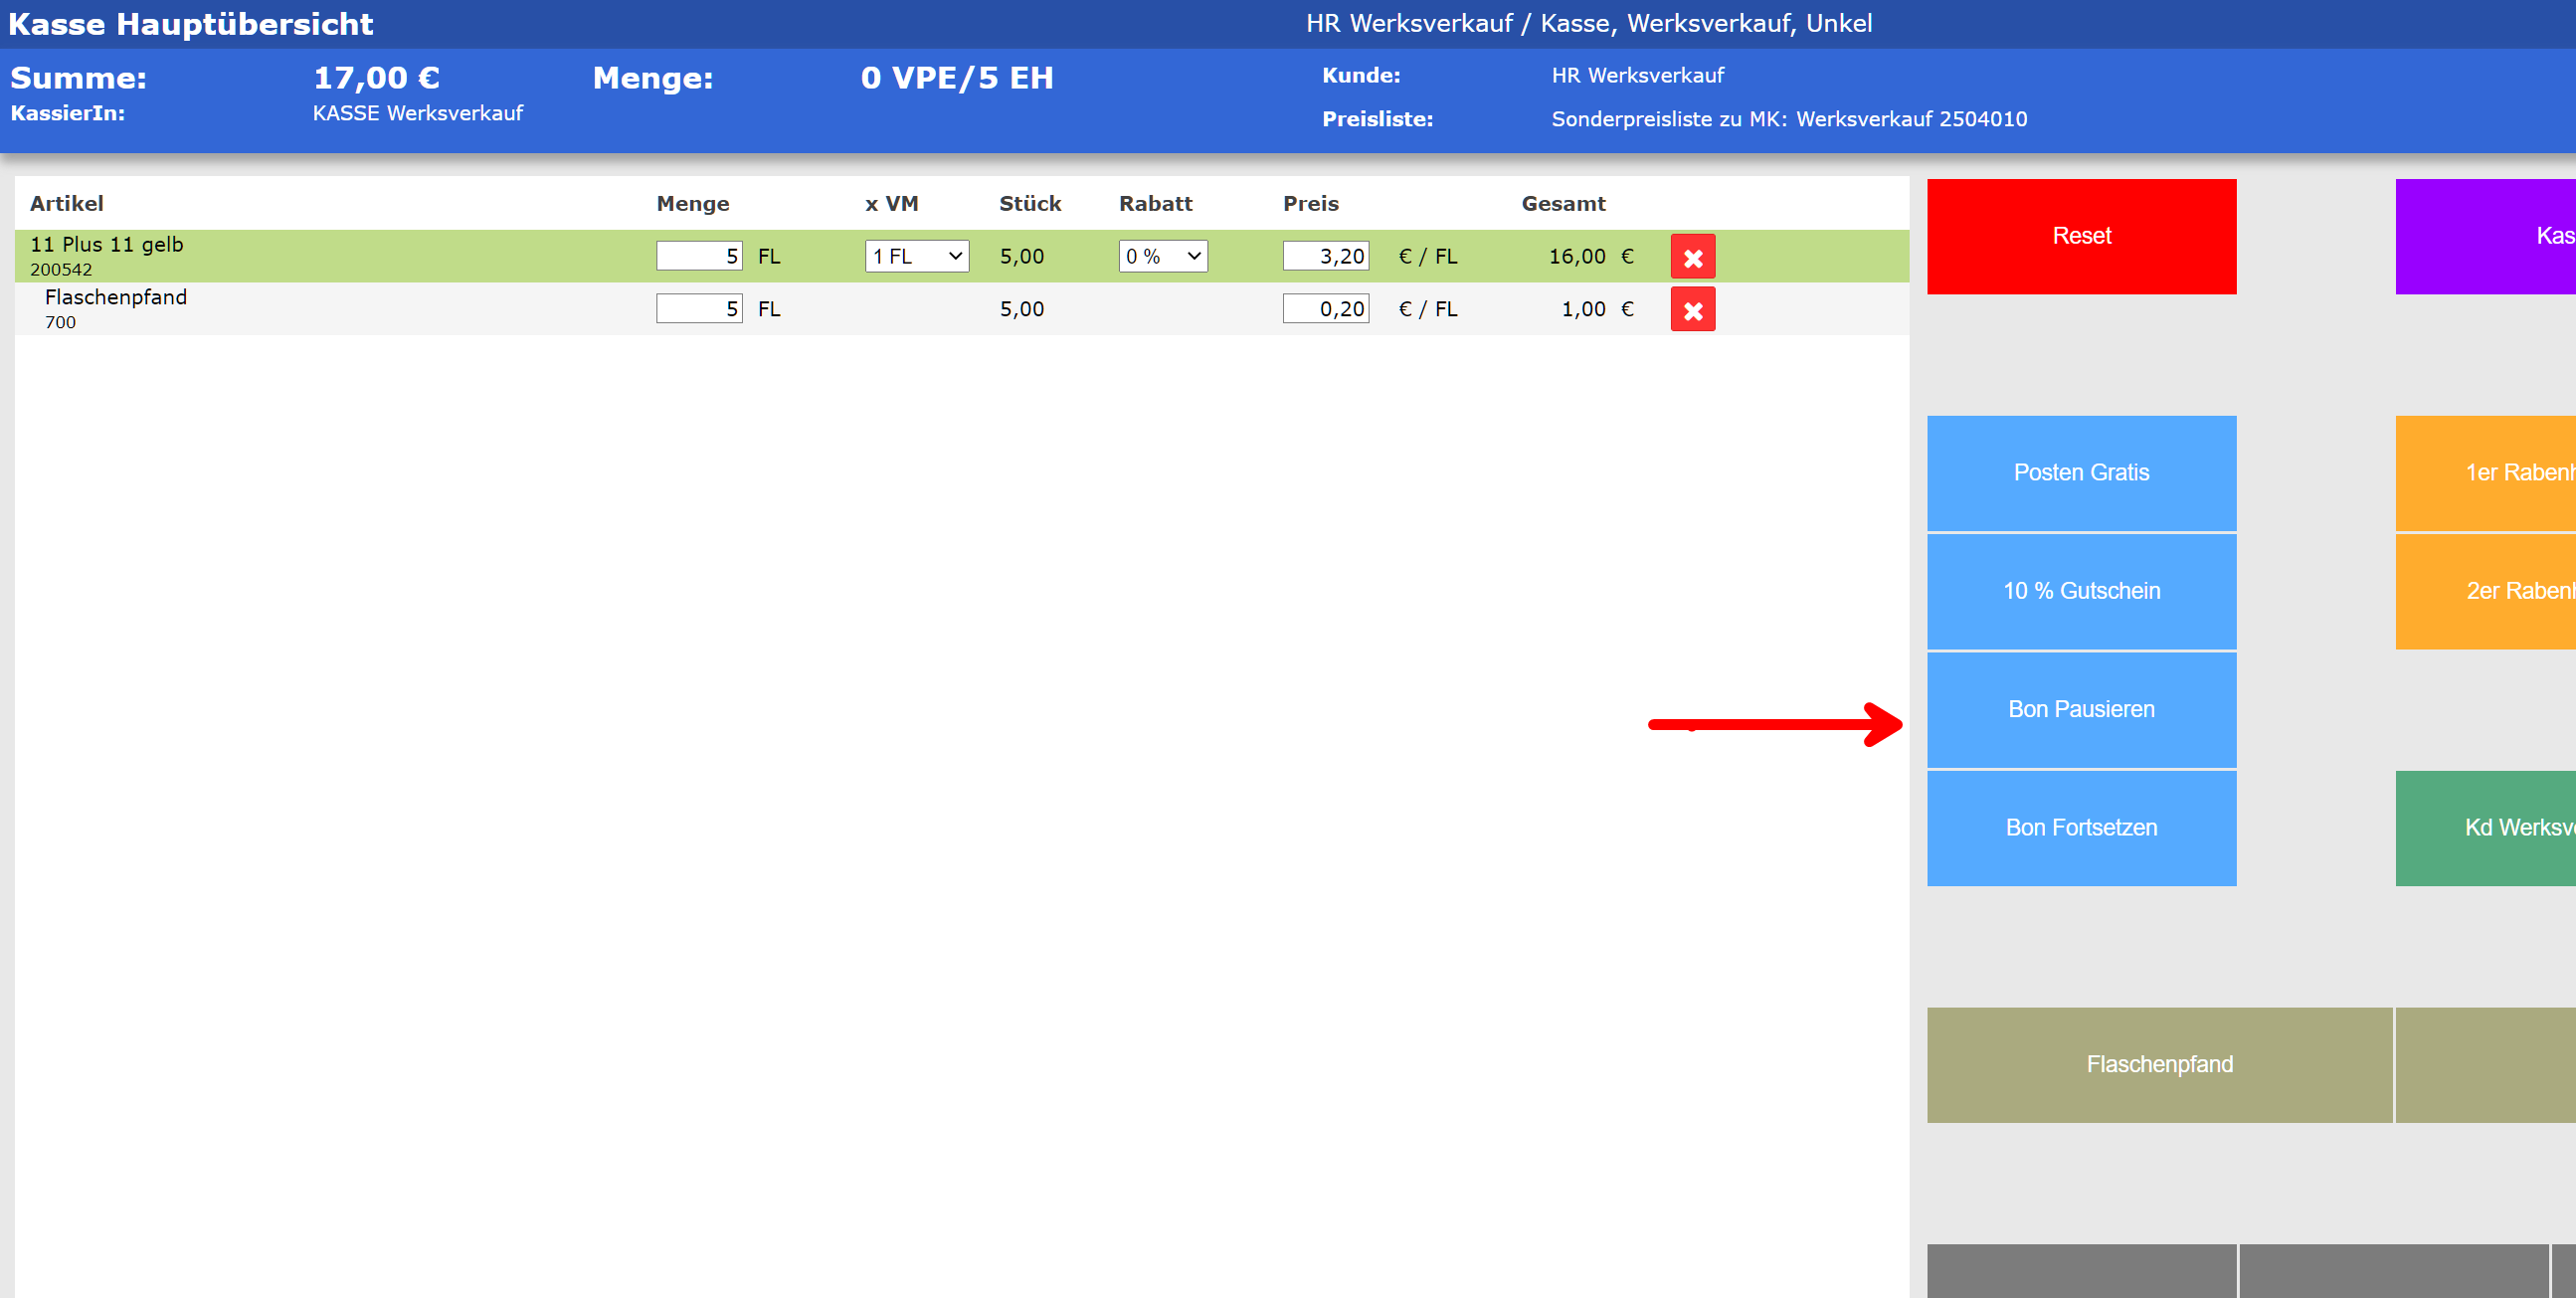Viewport: 2576px width, 1298px height.
Task: Click the first gray button at bottom
Action: 2080,1270
